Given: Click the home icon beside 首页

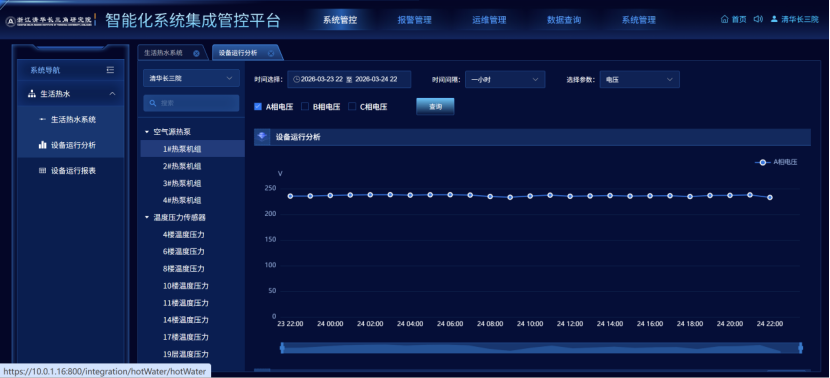Looking at the screenshot, I should (725, 19).
